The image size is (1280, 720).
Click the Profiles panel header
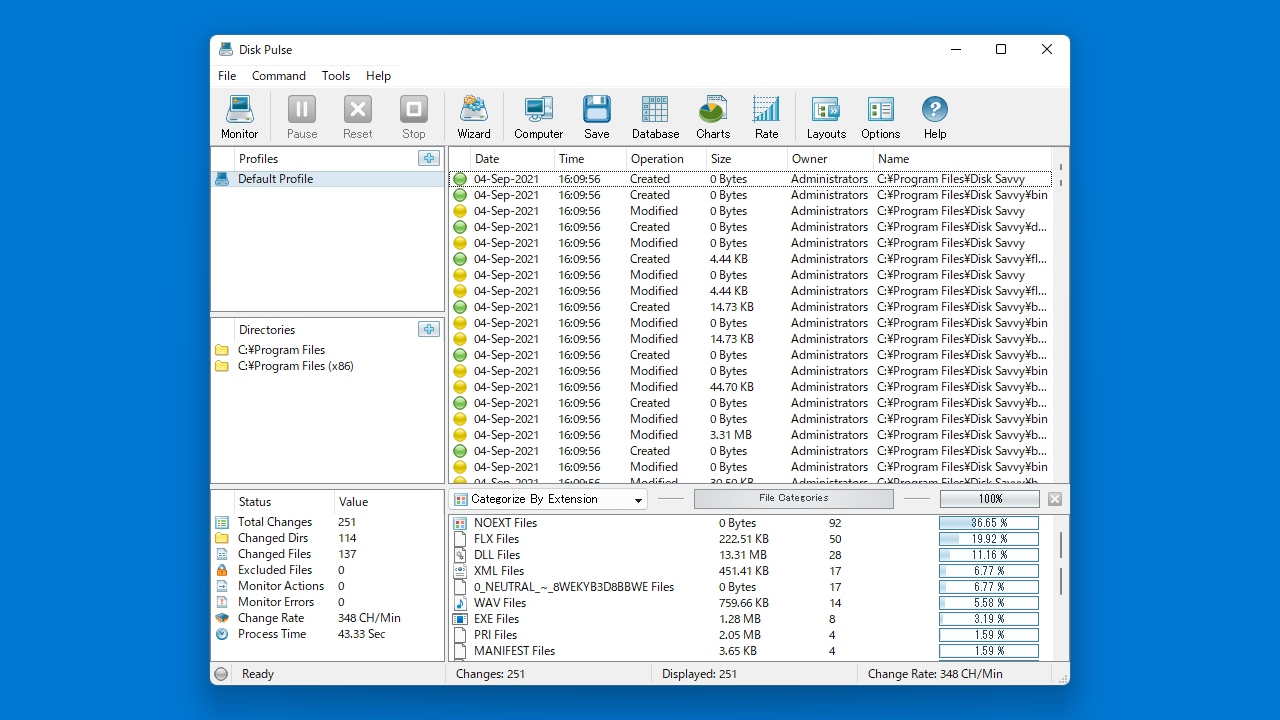(327, 158)
